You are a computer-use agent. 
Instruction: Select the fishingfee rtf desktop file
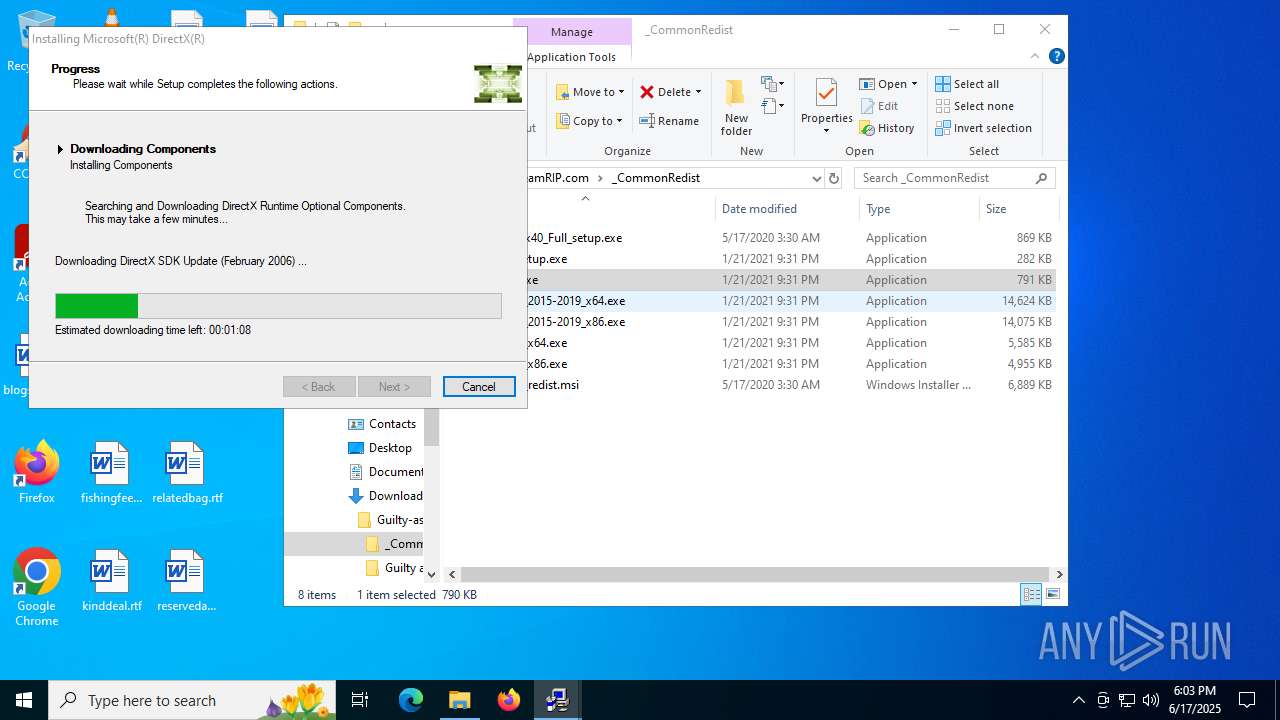[111, 473]
